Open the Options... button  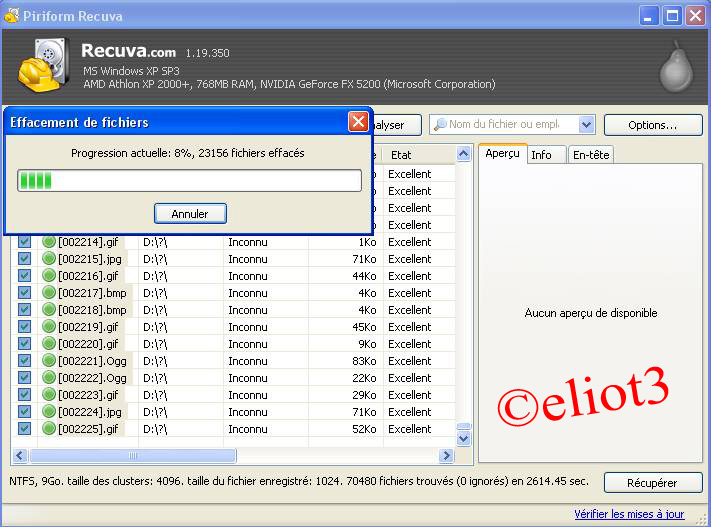pos(653,125)
